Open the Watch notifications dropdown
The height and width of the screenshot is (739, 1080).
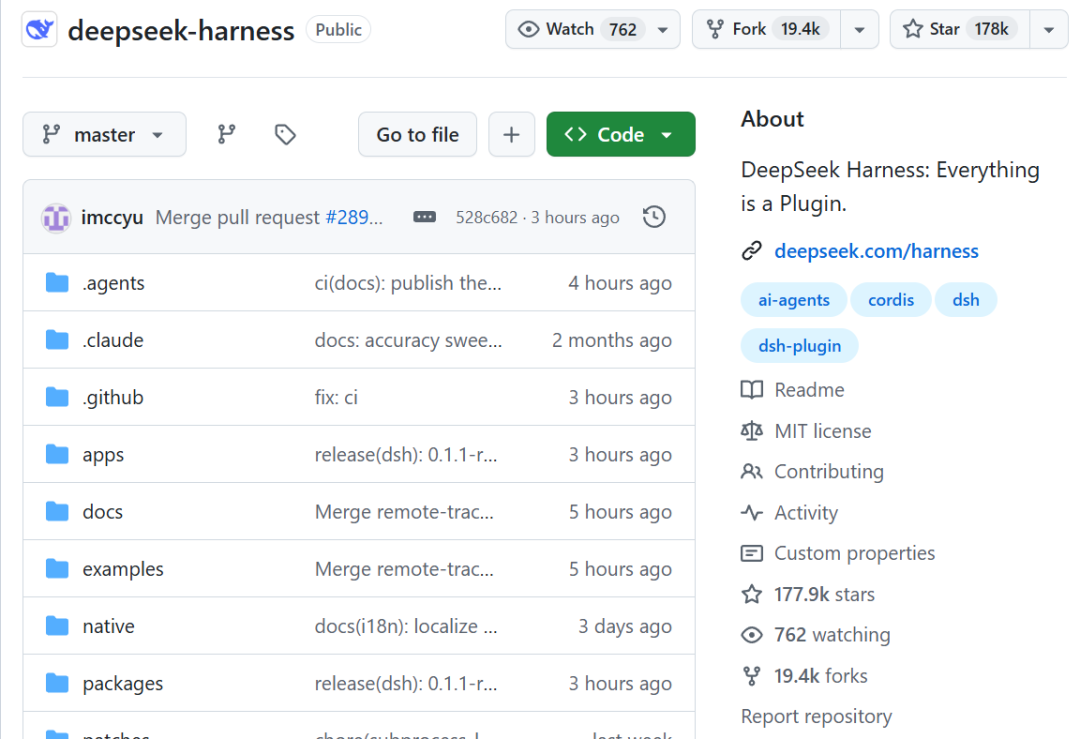tap(593, 30)
